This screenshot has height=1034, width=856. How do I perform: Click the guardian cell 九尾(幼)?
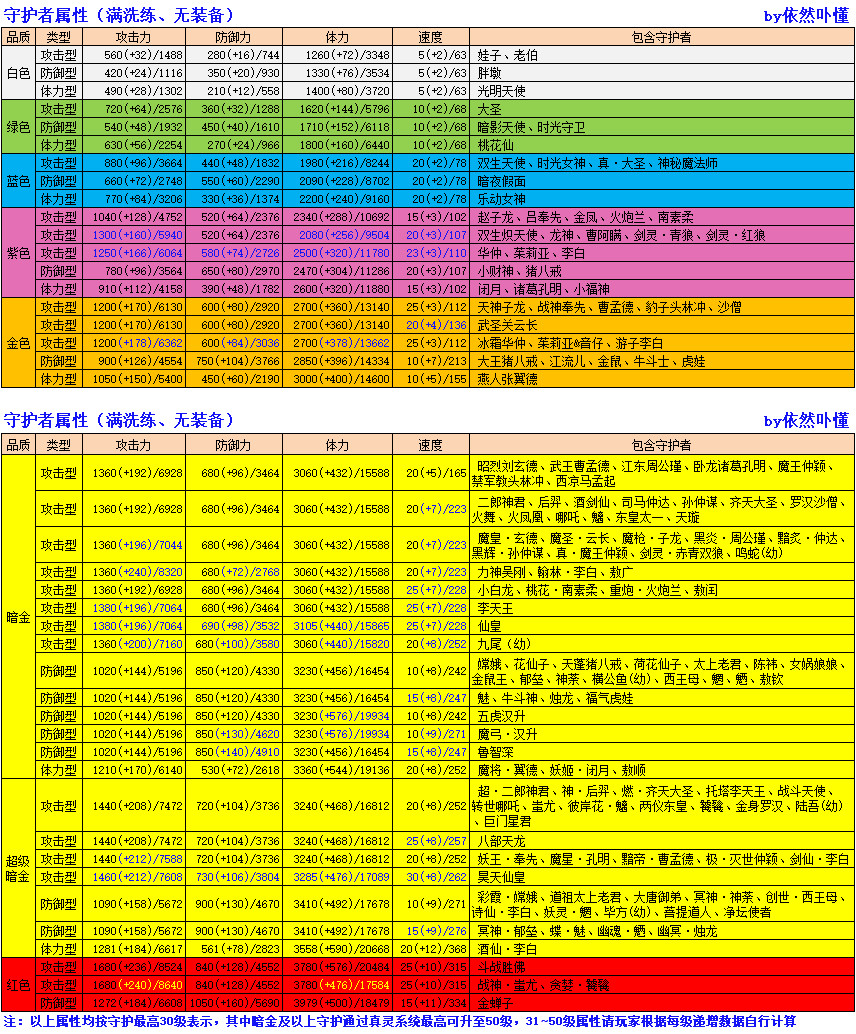click(661, 644)
